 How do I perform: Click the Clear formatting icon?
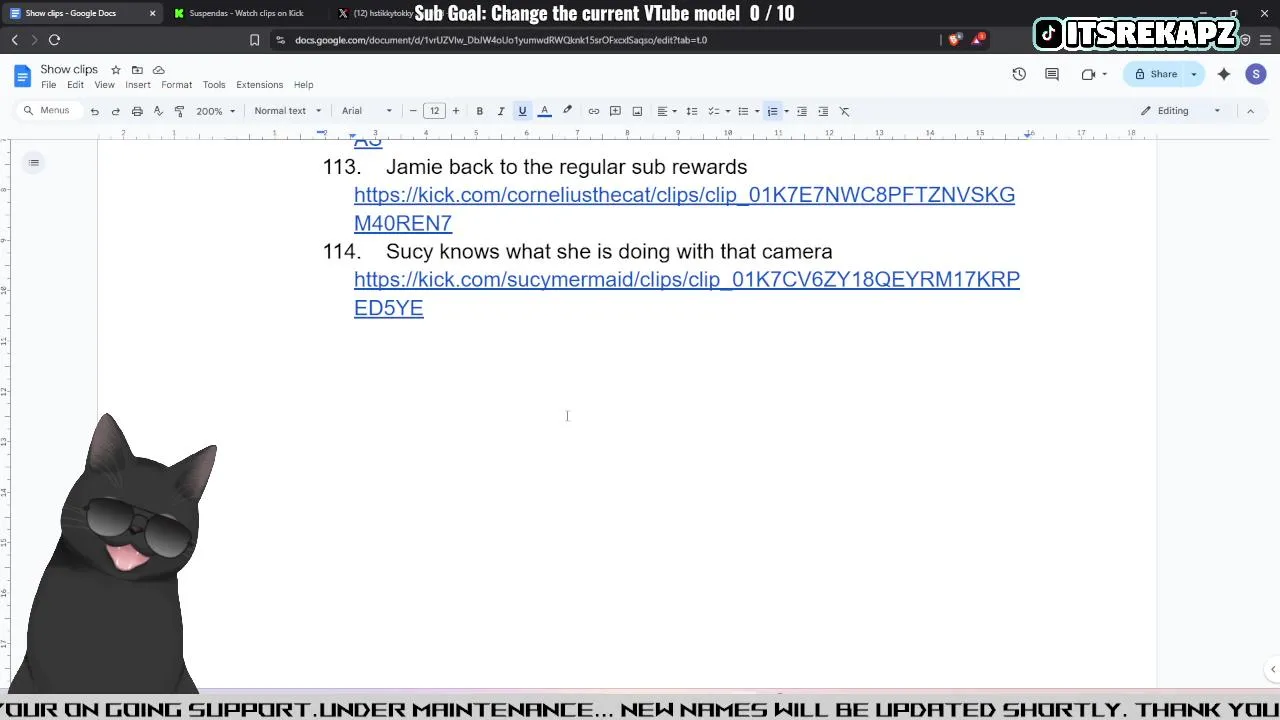(x=844, y=111)
